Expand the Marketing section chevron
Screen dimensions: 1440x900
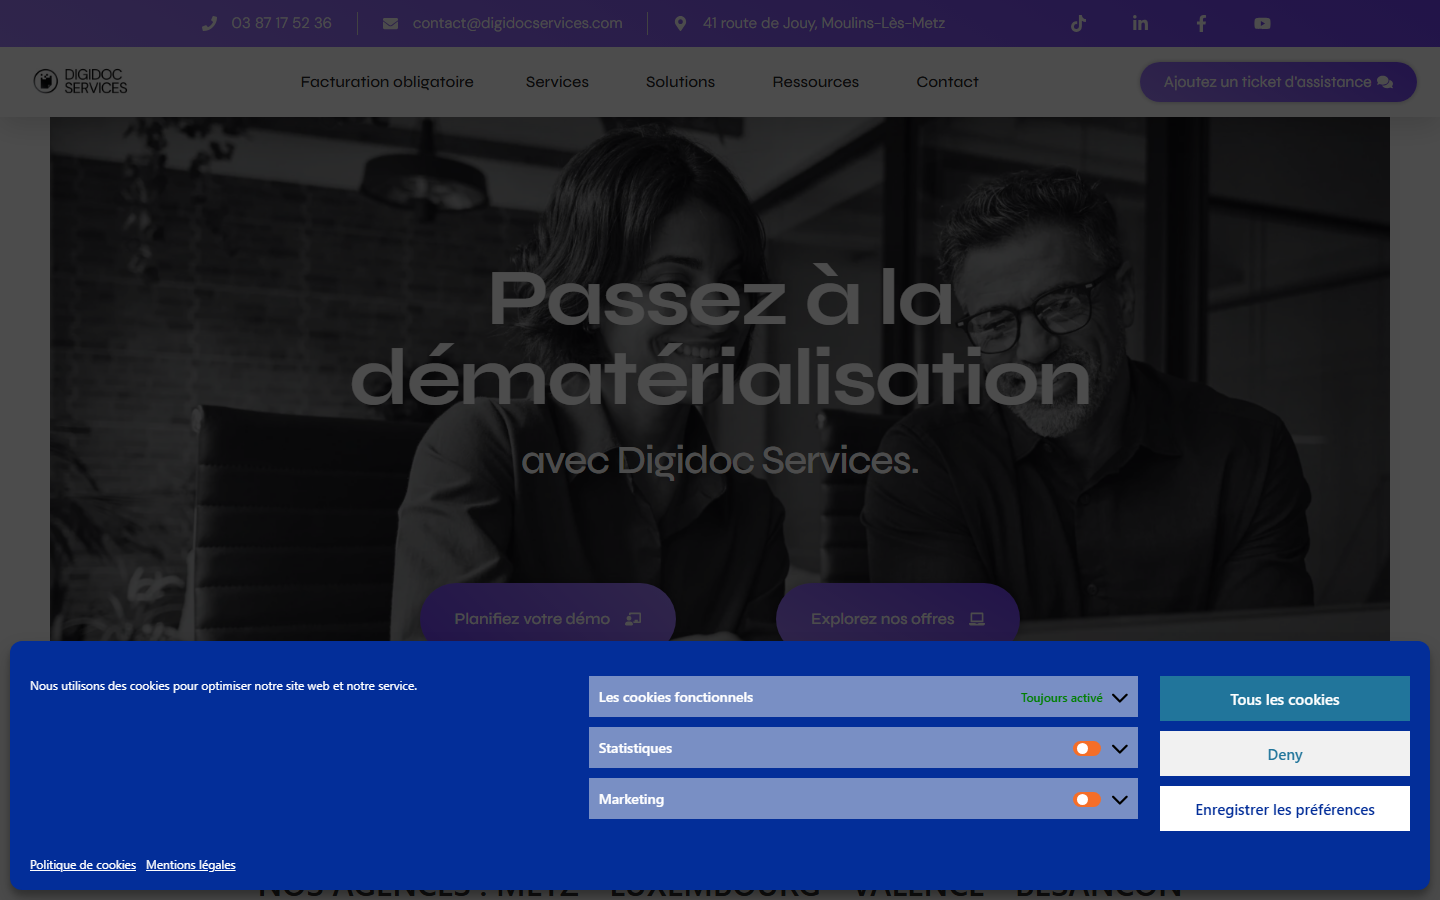[1120, 799]
